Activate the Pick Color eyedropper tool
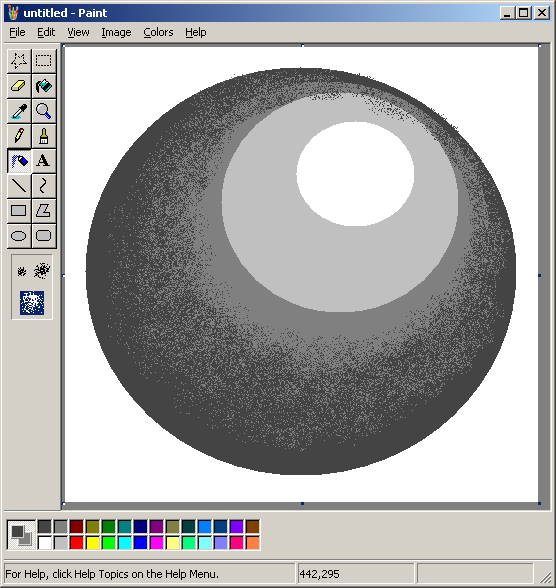556x588 pixels. (19, 111)
